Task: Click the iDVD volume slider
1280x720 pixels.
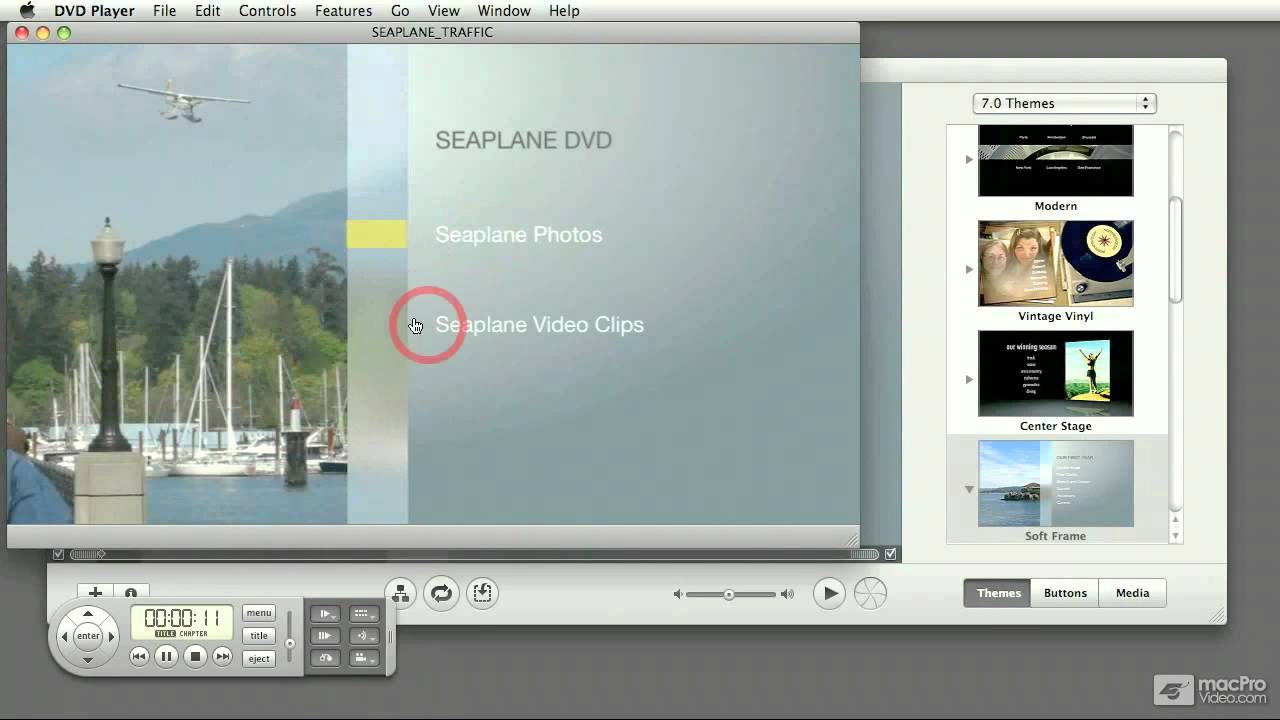Action: (732, 594)
